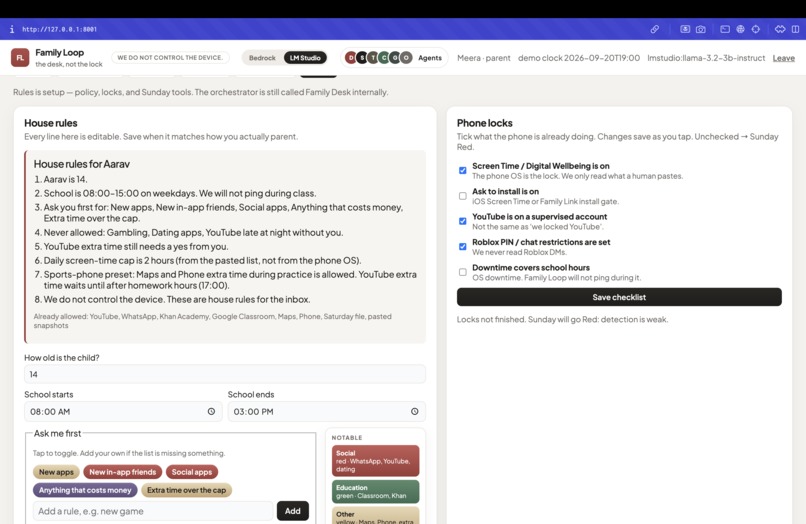Edit rule 7 Sports-phone preset line
This screenshot has height=524, width=806.
coord(230,280)
